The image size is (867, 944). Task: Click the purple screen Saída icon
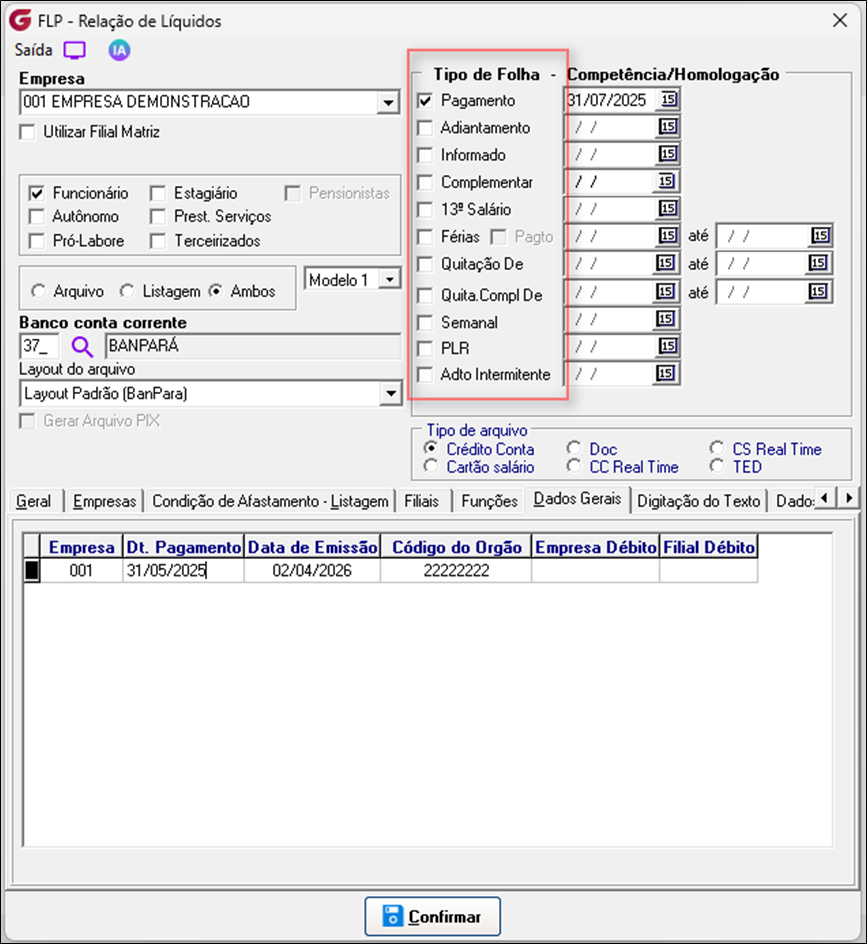tap(75, 50)
